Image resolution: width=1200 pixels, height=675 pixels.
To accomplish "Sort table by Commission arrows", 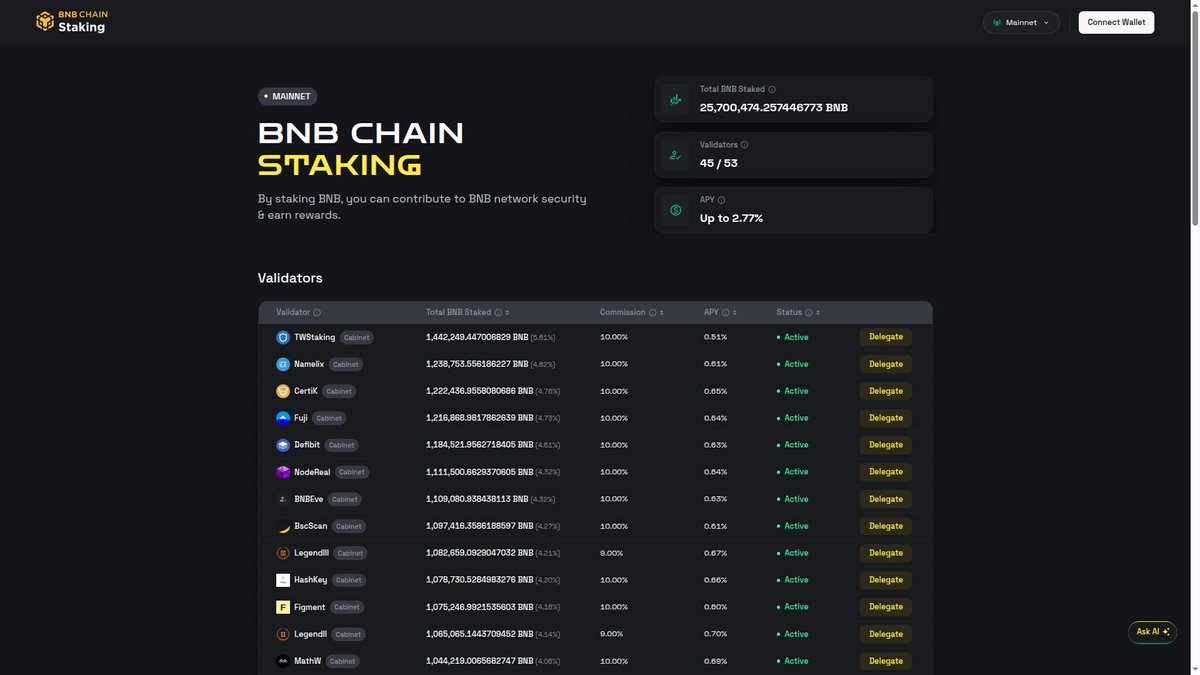I will pos(662,313).
